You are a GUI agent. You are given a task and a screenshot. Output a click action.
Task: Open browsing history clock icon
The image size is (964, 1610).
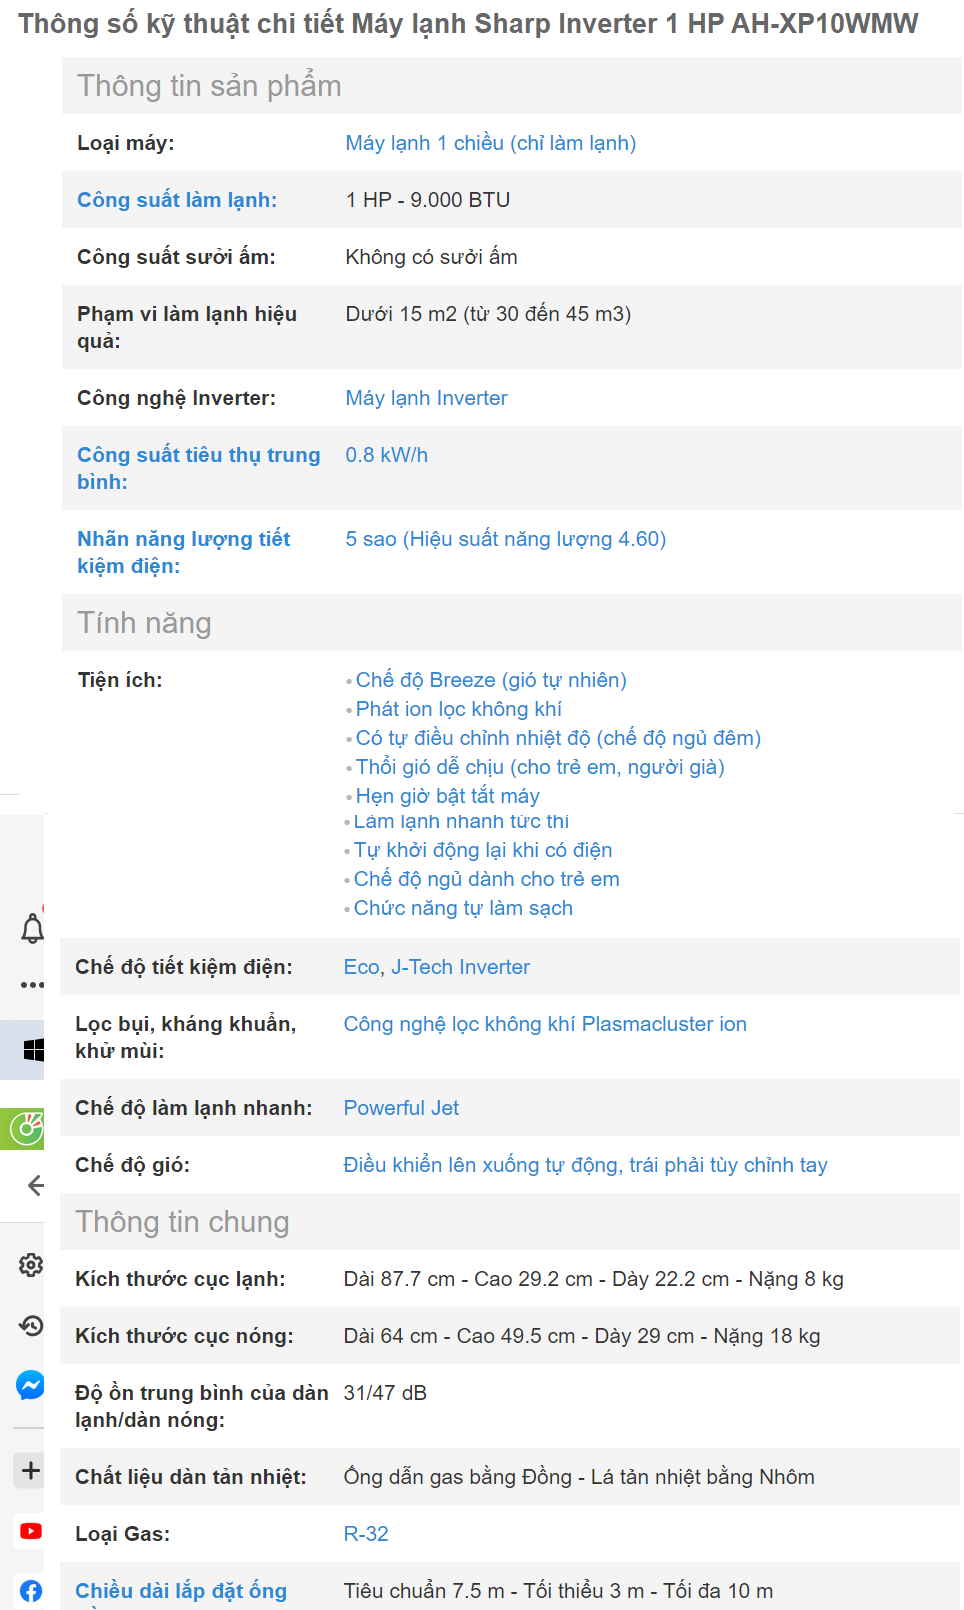click(31, 1326)
